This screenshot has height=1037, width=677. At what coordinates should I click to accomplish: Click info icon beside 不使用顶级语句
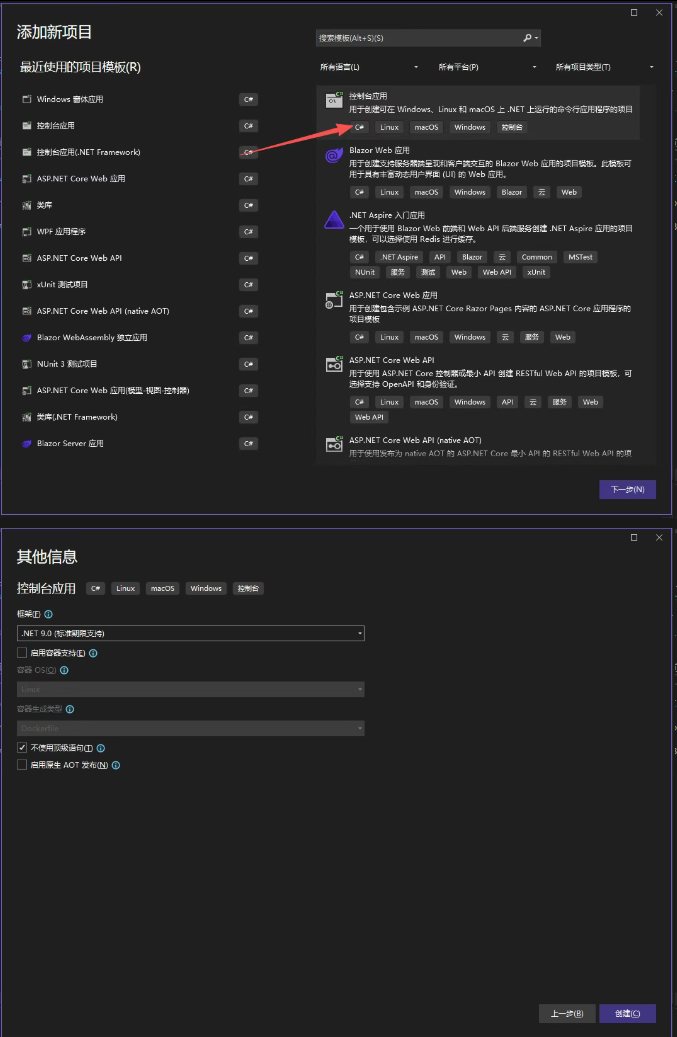(101, 748)
